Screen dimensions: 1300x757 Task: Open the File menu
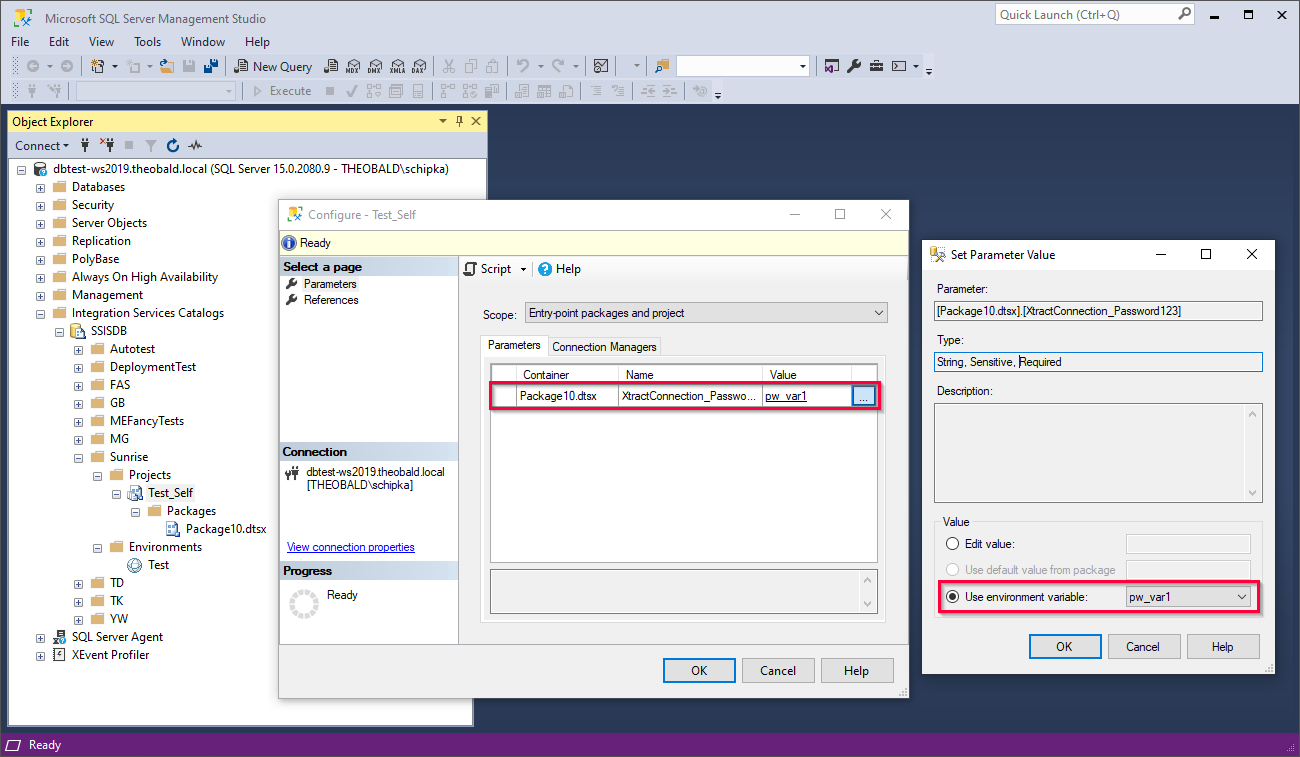(20, 42)
